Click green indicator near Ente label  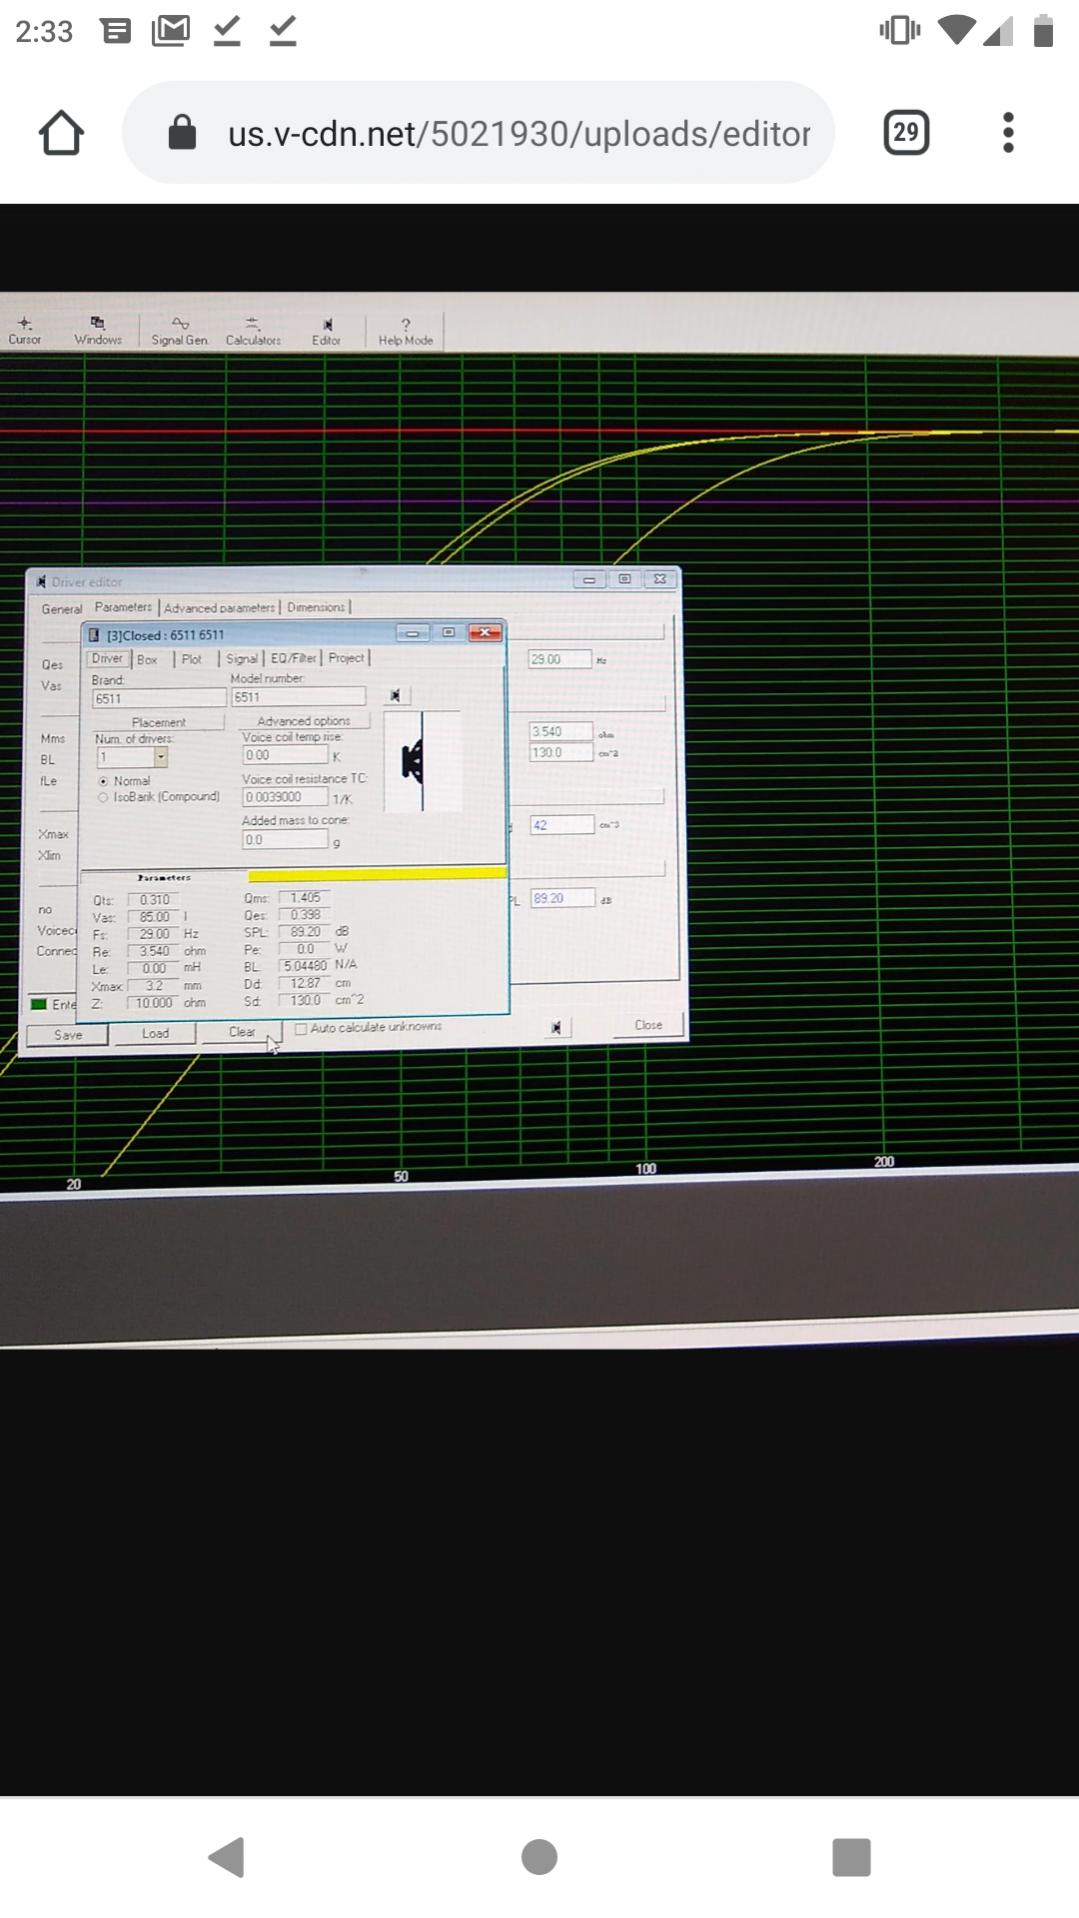(x=39, y=1004)
